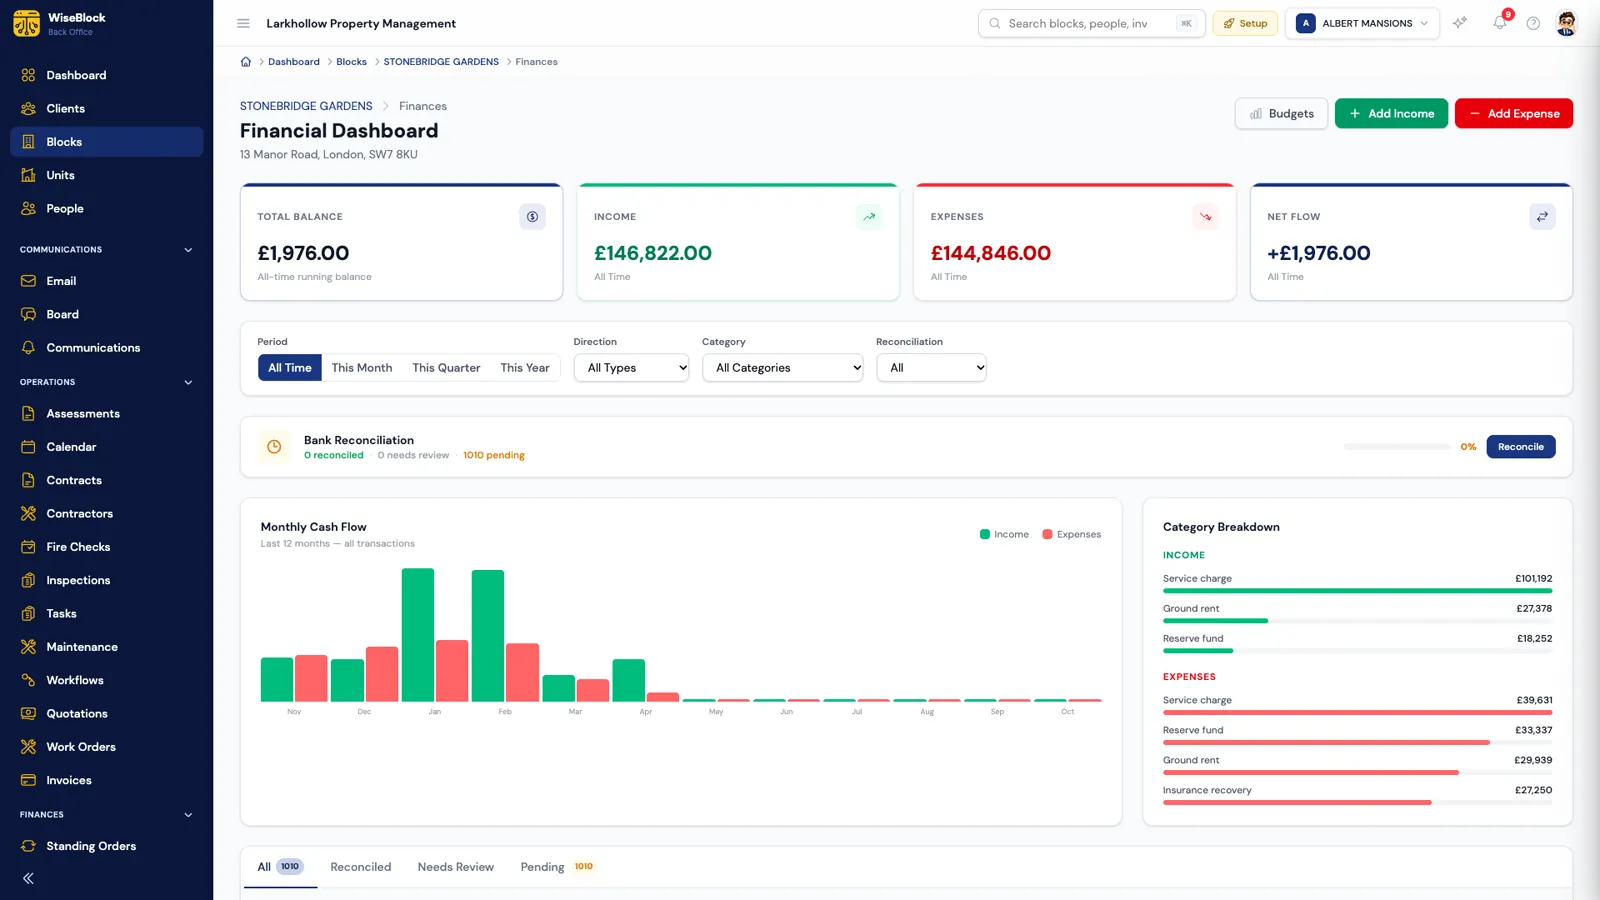Open Invoices in sidebar
The width and height of the screenshot is (1600, 900).
(106, 780)
